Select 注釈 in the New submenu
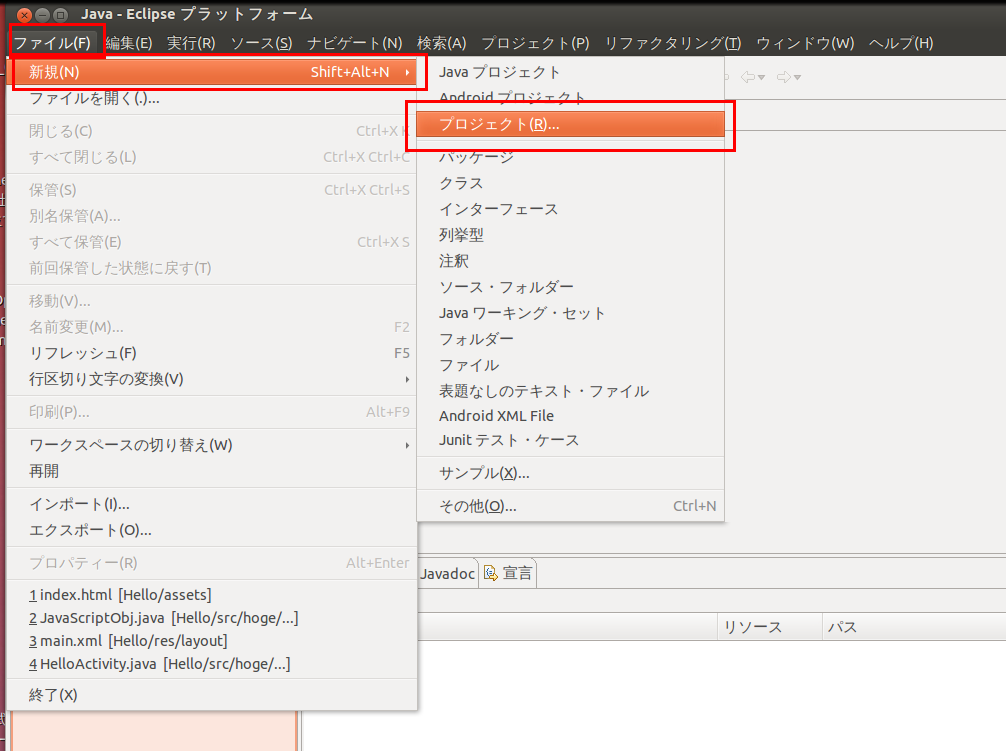 570,261
